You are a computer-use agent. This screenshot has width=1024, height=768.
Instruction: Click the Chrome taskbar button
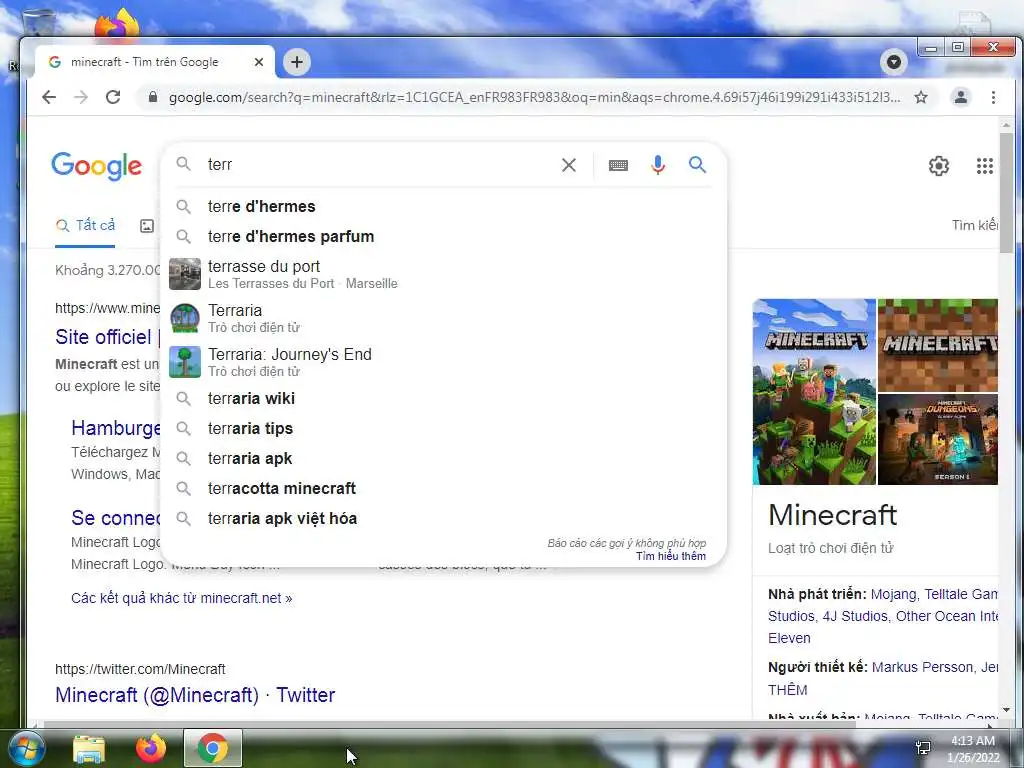(213, 748)
